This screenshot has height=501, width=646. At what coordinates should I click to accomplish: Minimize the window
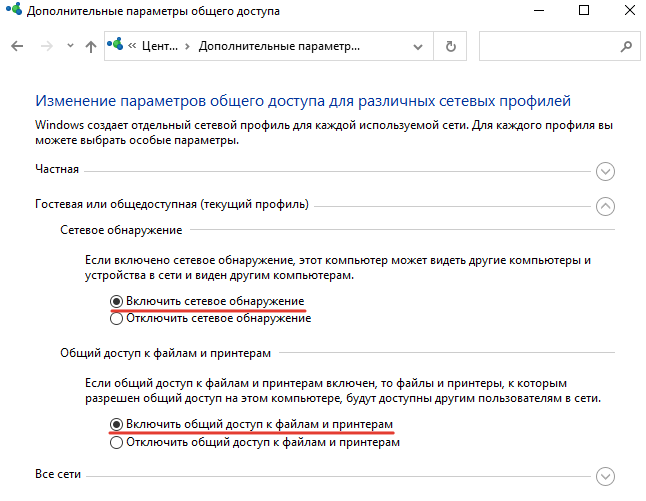(539, 10)
